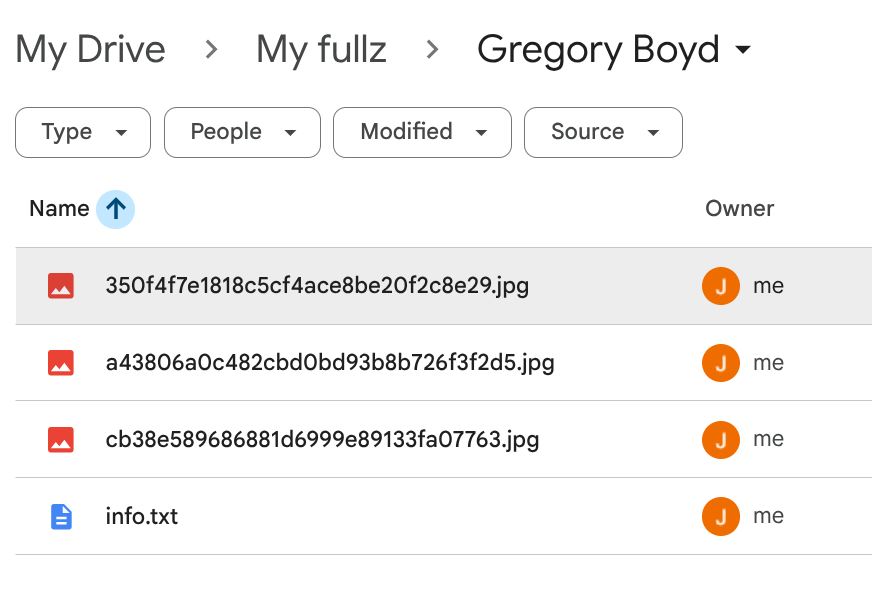Click the image icon beside 350f4f7e1818c5cf4ace8be20f2c8e29.jpg
This screenshot has height=592, width=872.
(61, 286)
